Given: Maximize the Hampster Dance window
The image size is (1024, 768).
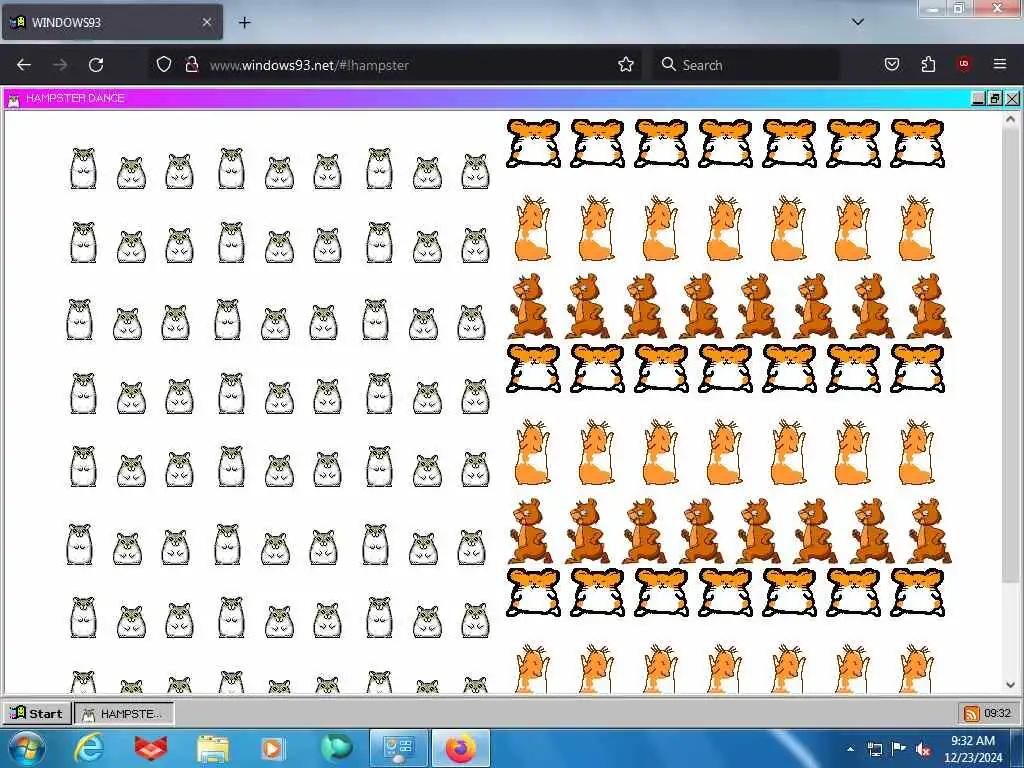Looking at the screenshot, I should pyautogui.click(x=995, y=99).
